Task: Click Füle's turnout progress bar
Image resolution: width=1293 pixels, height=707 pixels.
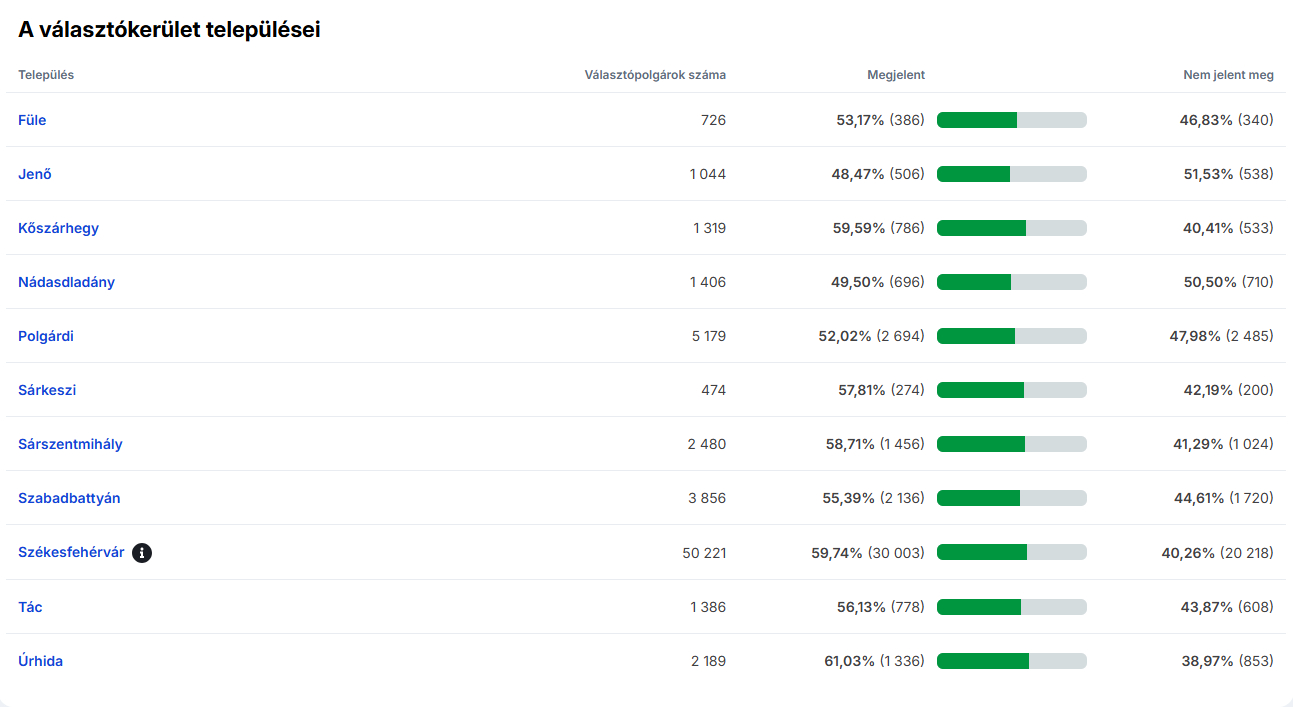Action: (x=1011, y=120)
